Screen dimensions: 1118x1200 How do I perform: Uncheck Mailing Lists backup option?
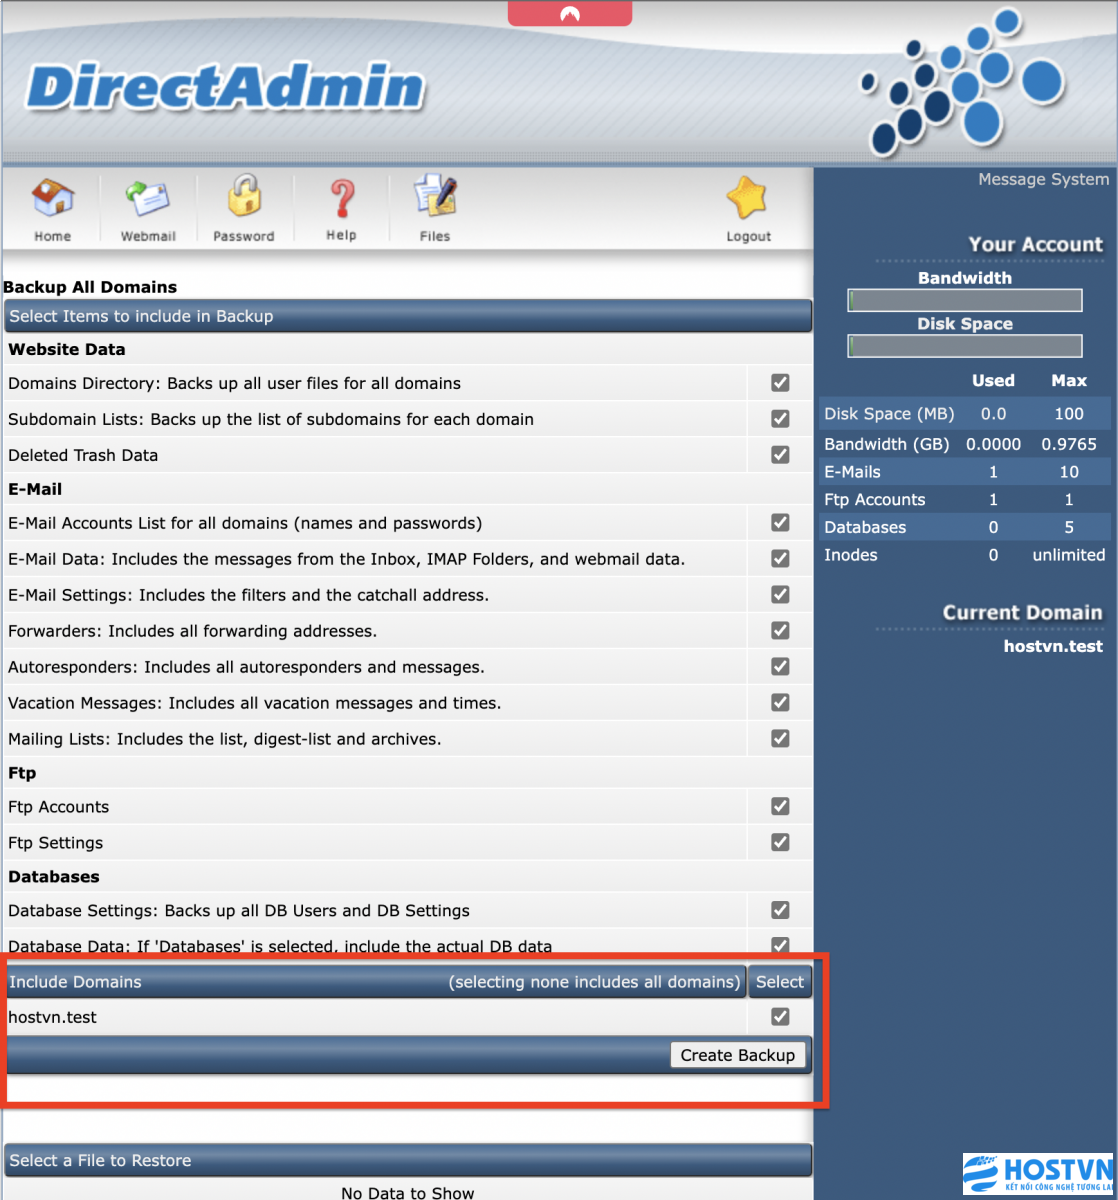[779, 738]
